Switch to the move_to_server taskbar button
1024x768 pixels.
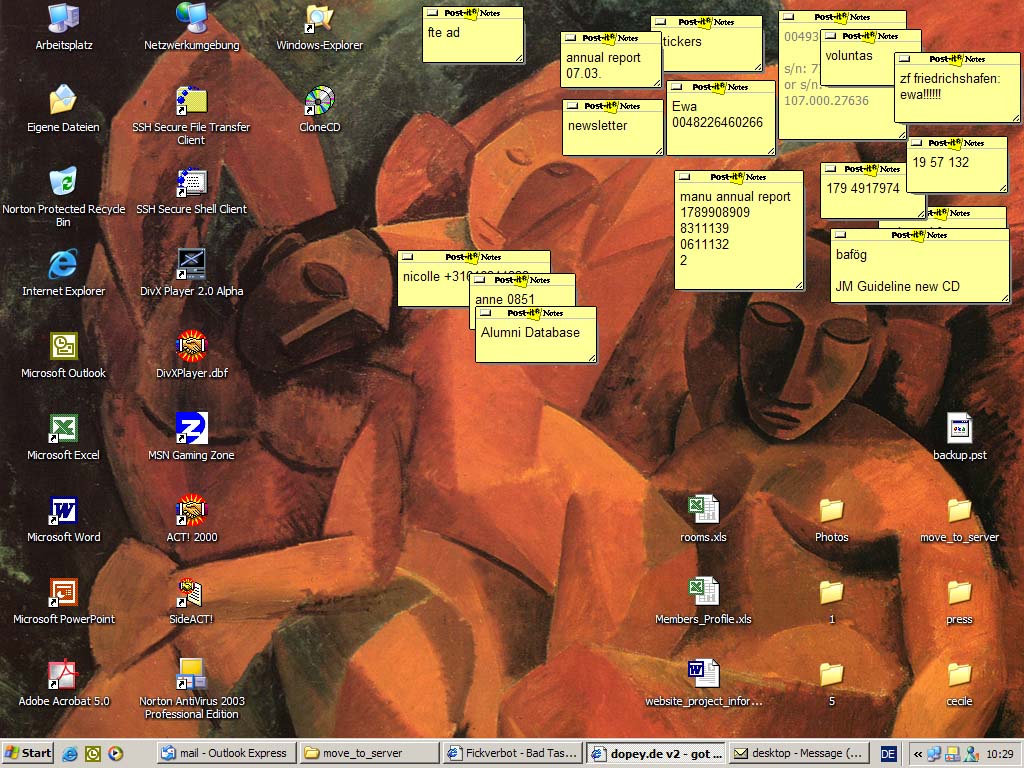[x=369, y=753]
